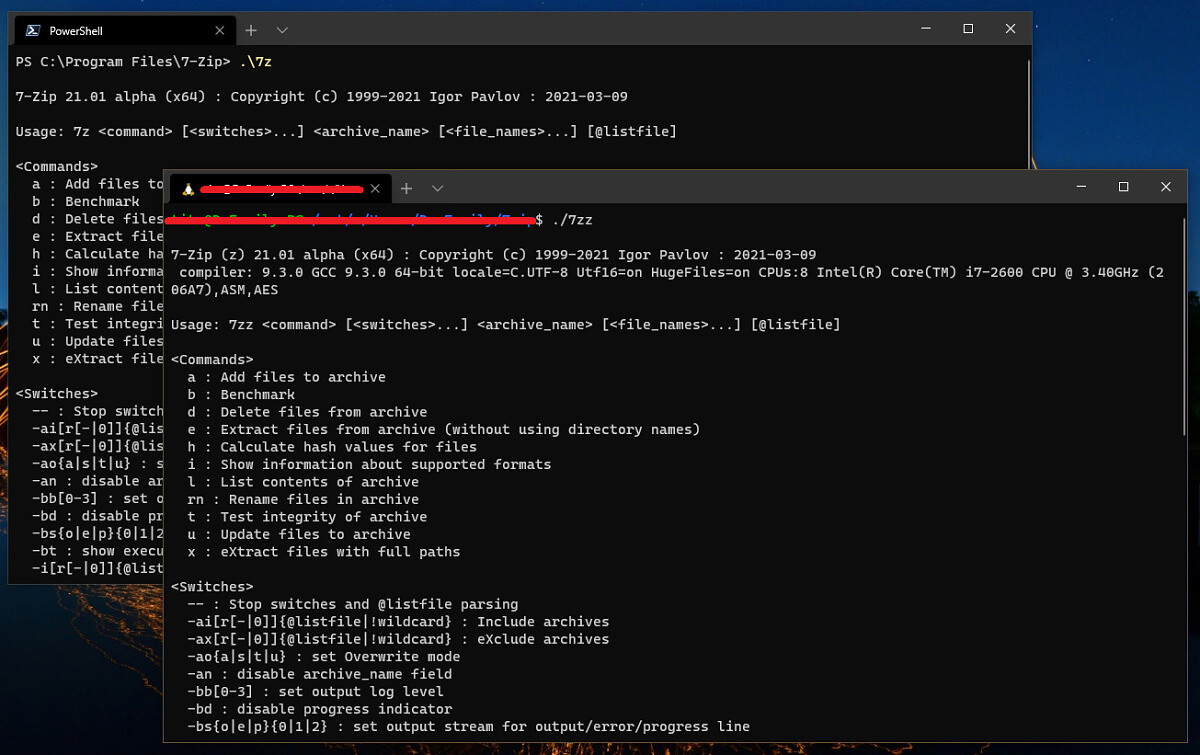Click 'h : Calculate hash values for files'
Screen dimensions: 1200x755
point(332,447)
